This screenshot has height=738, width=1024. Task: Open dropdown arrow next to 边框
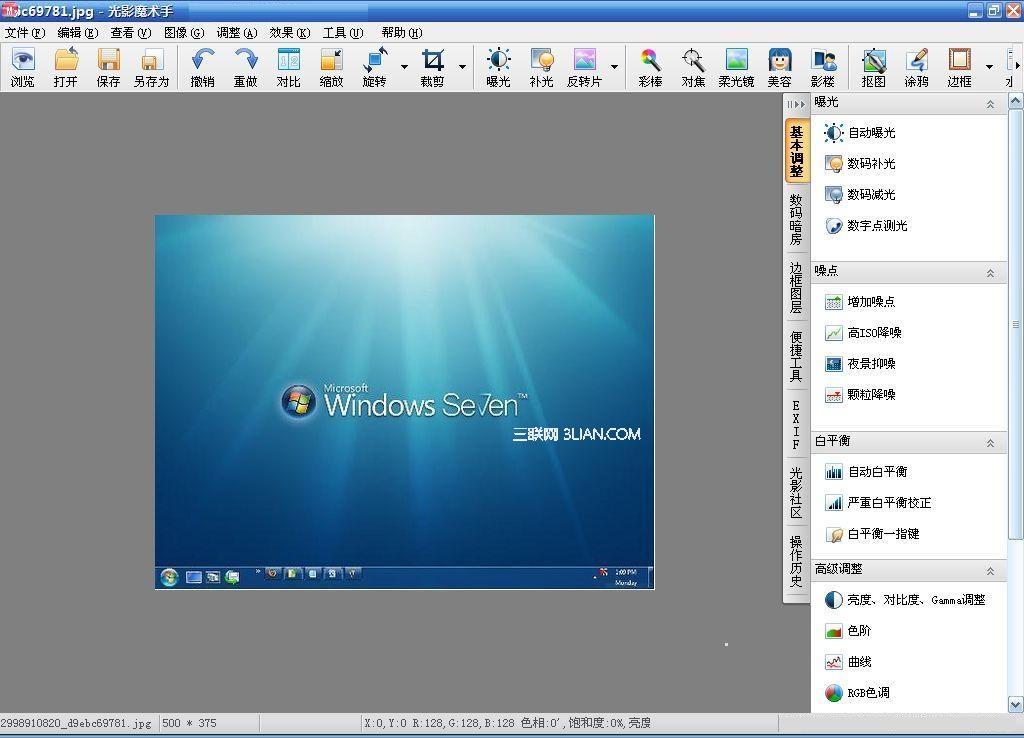point(989,67)
